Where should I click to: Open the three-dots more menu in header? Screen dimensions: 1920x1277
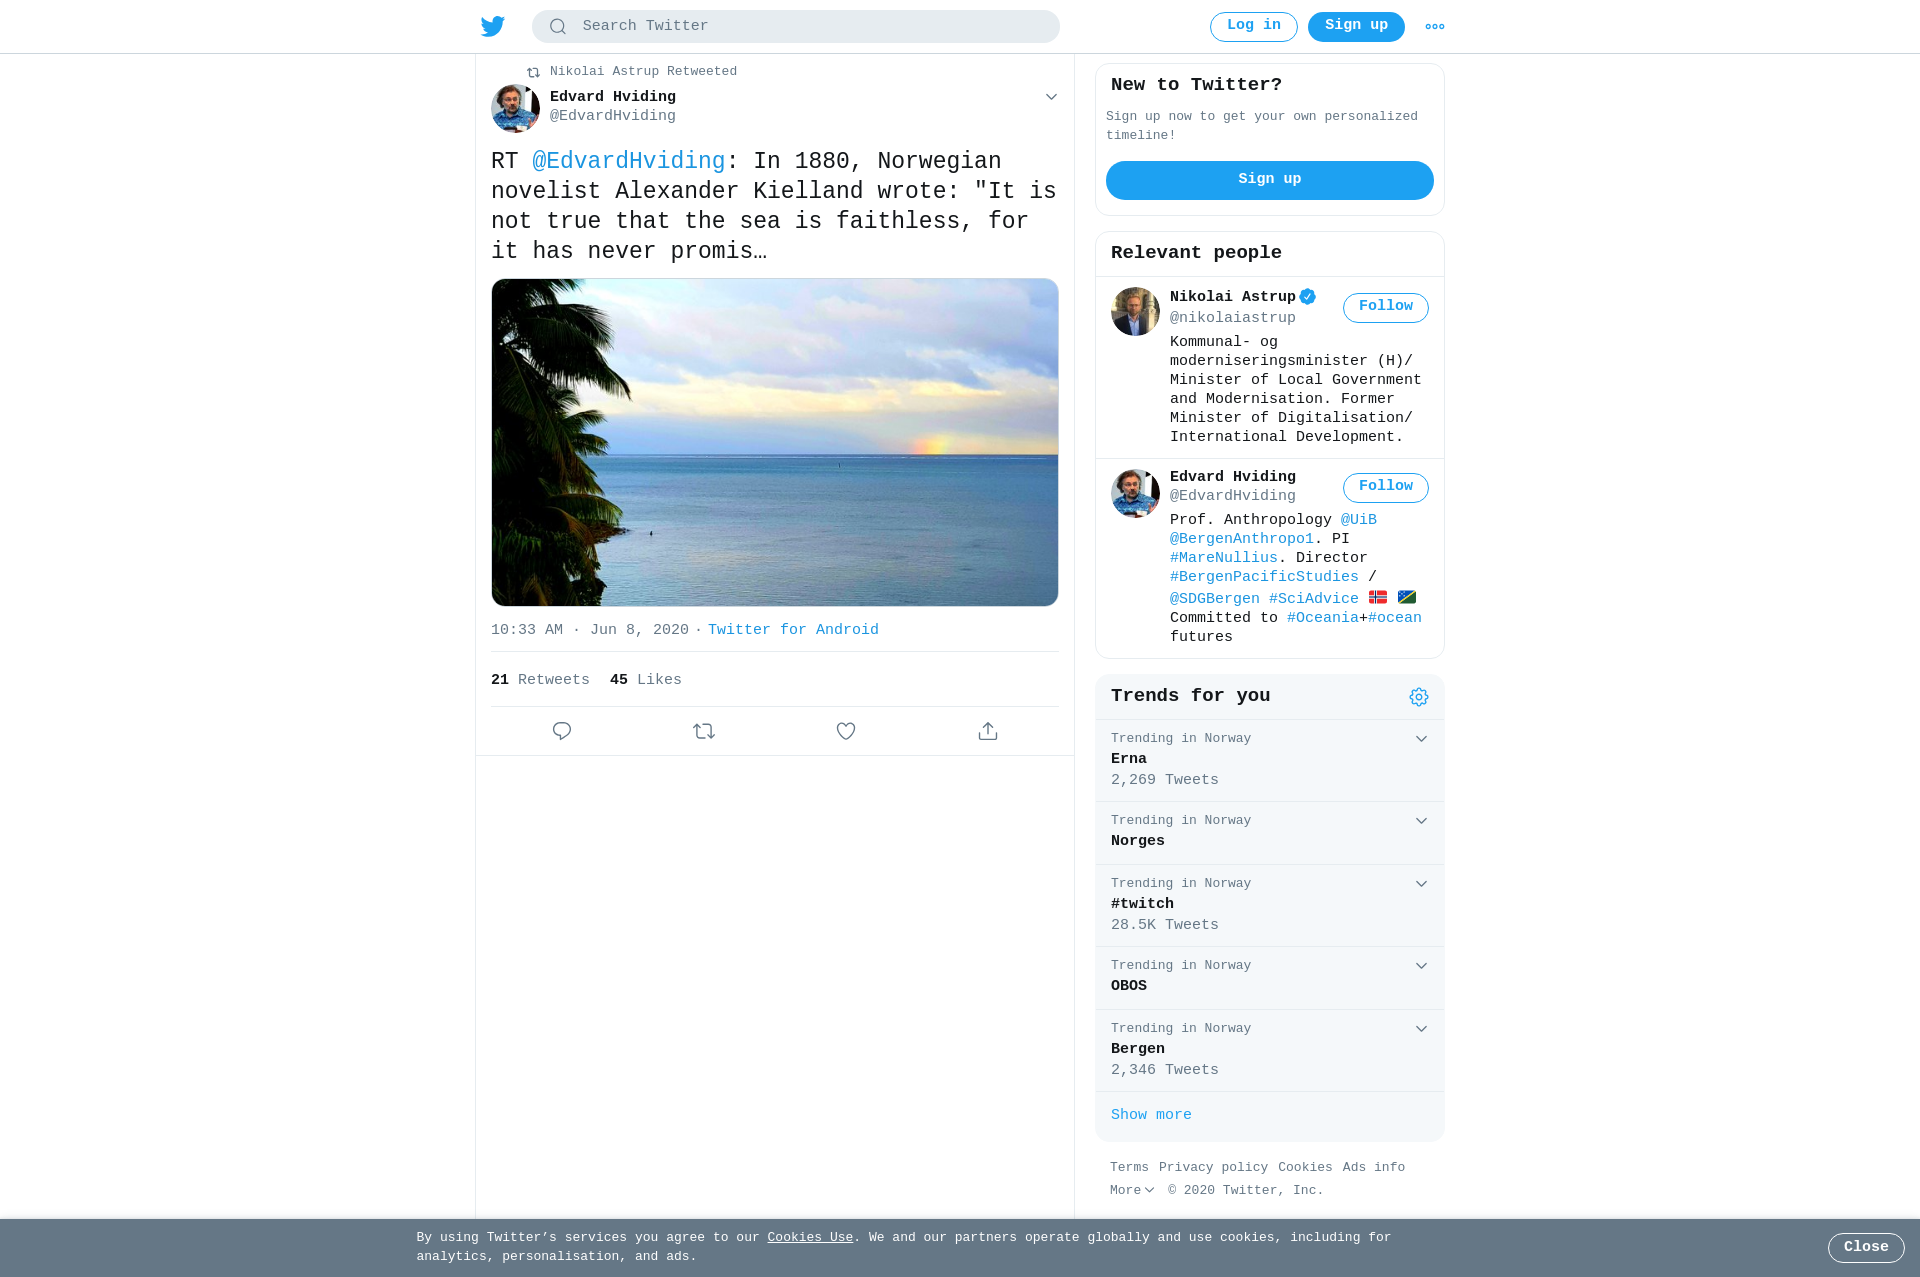1435,27
